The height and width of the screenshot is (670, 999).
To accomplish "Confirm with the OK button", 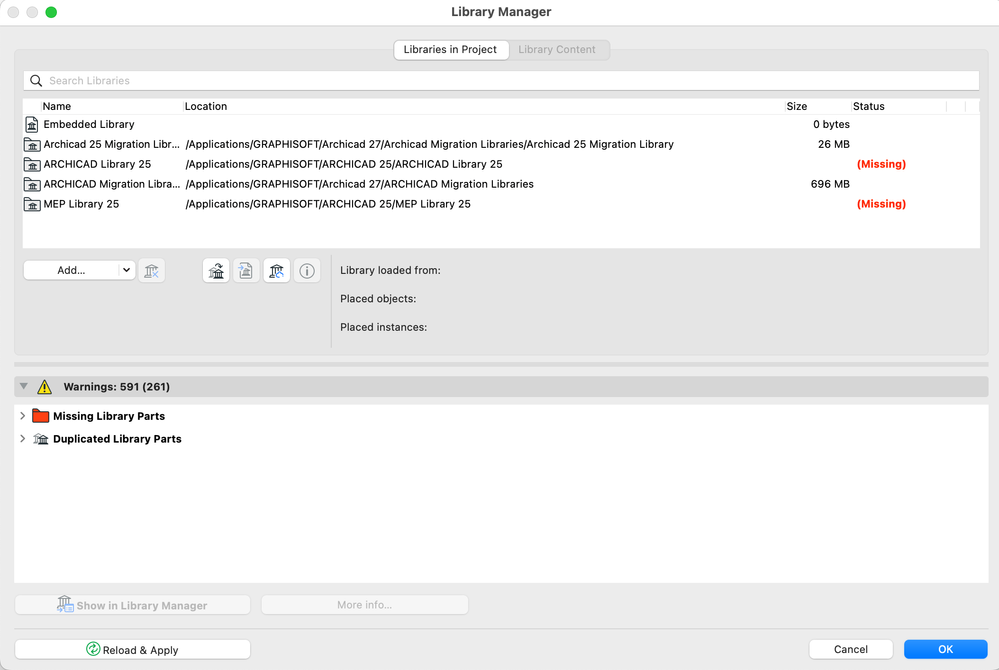I will [945, 649].
